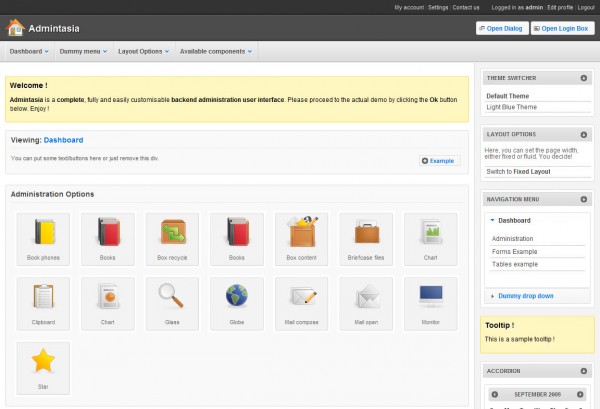This screenshot has height=409, width=600.
Task: Collapse the Layout Options panel toggle icon
Action: (x=584, y=134)
